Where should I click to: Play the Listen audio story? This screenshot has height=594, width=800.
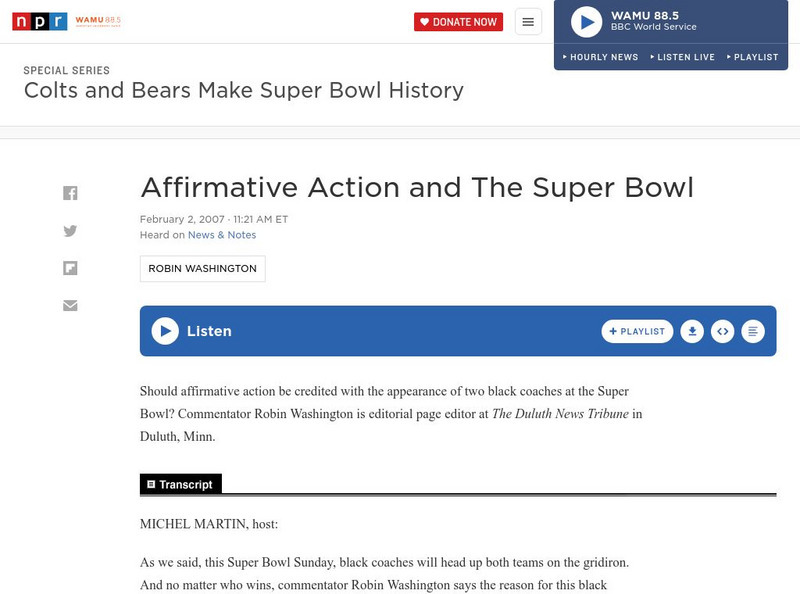pyautogui.click(x=165, y=331)
